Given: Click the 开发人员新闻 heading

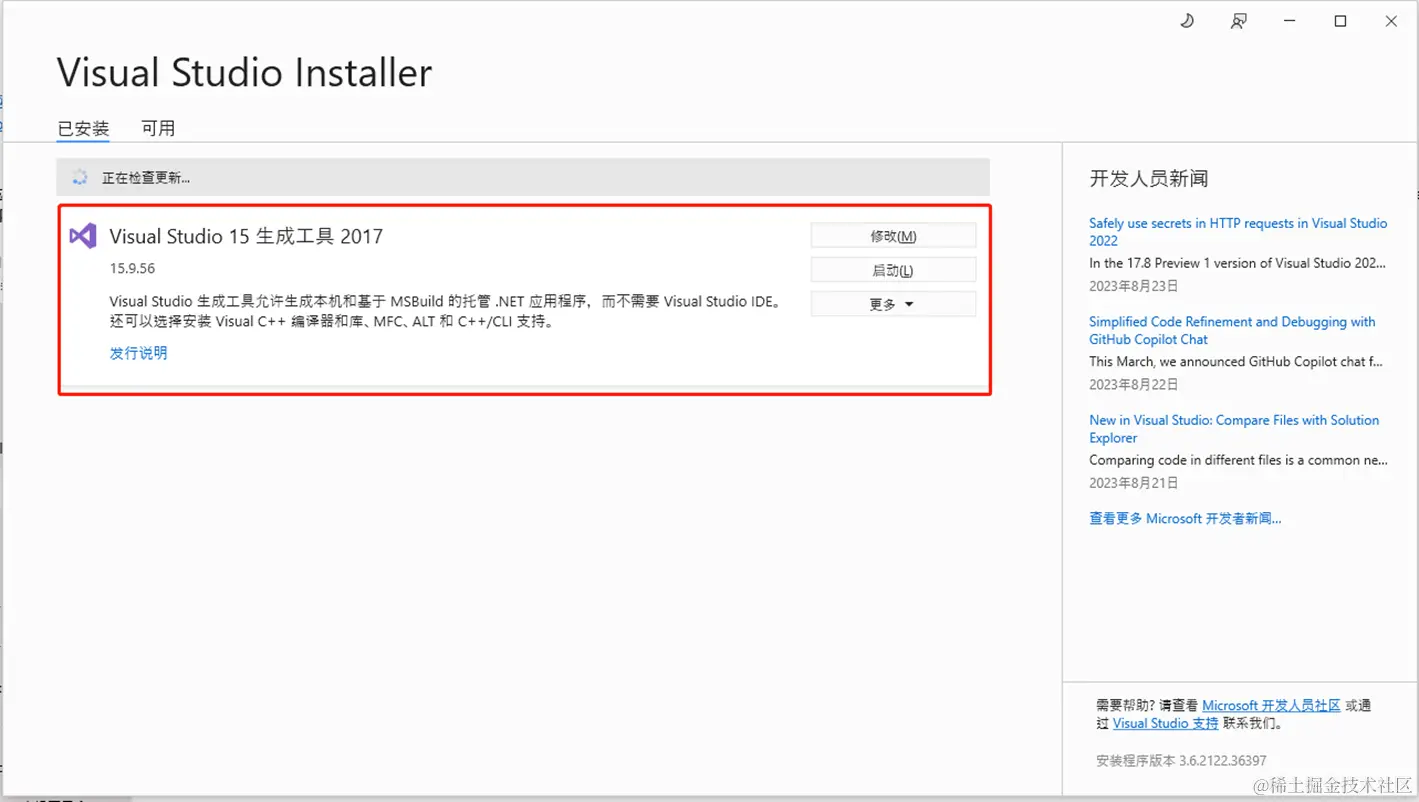Looking at the screenshot, I should 1149,179.
